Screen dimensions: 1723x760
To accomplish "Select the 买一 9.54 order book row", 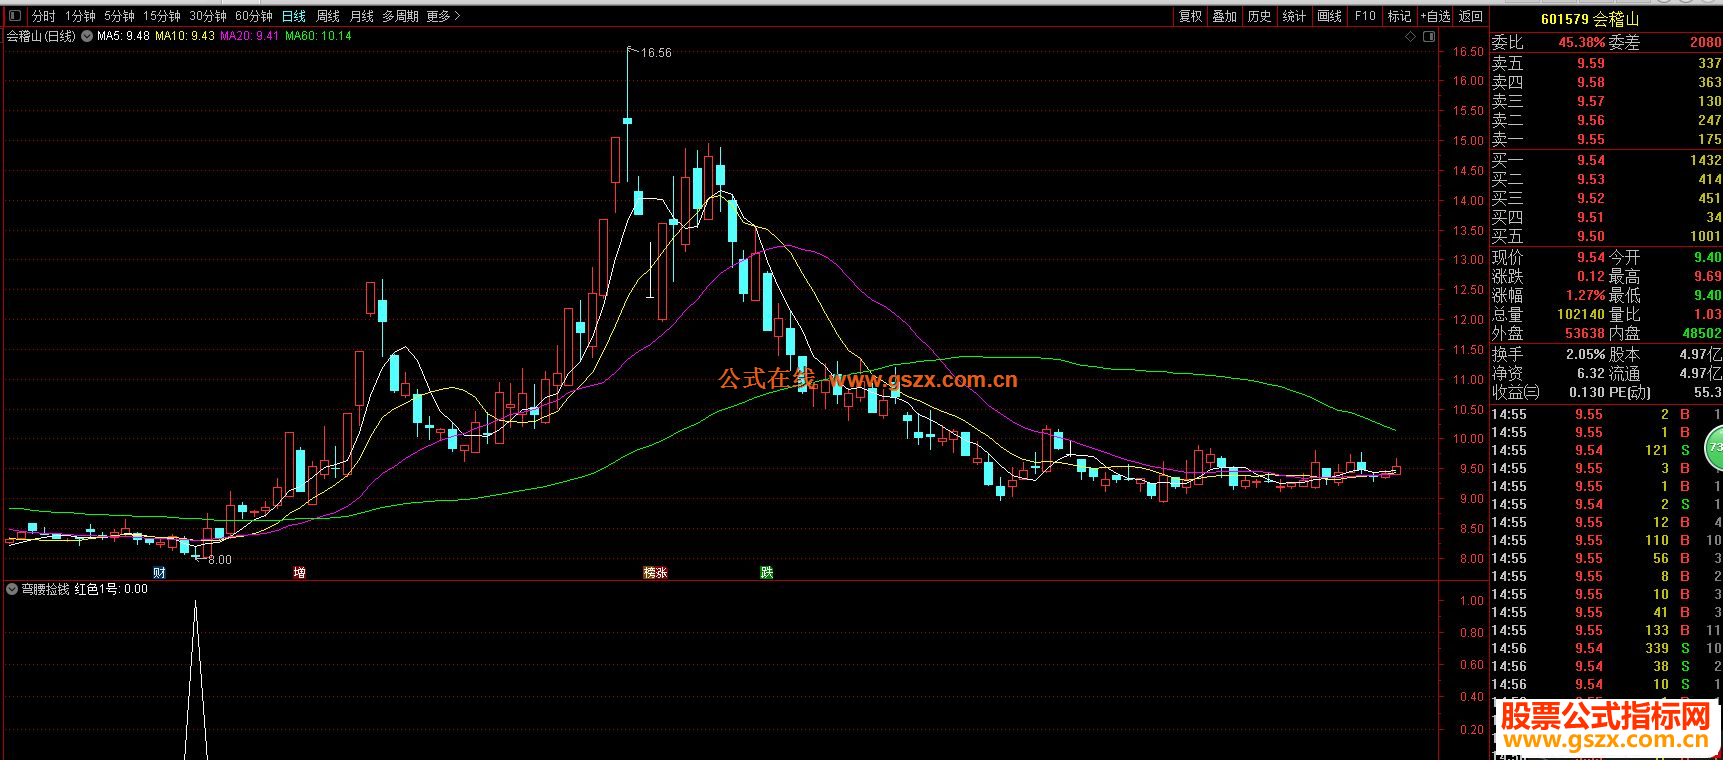I will click(1606, 160).
